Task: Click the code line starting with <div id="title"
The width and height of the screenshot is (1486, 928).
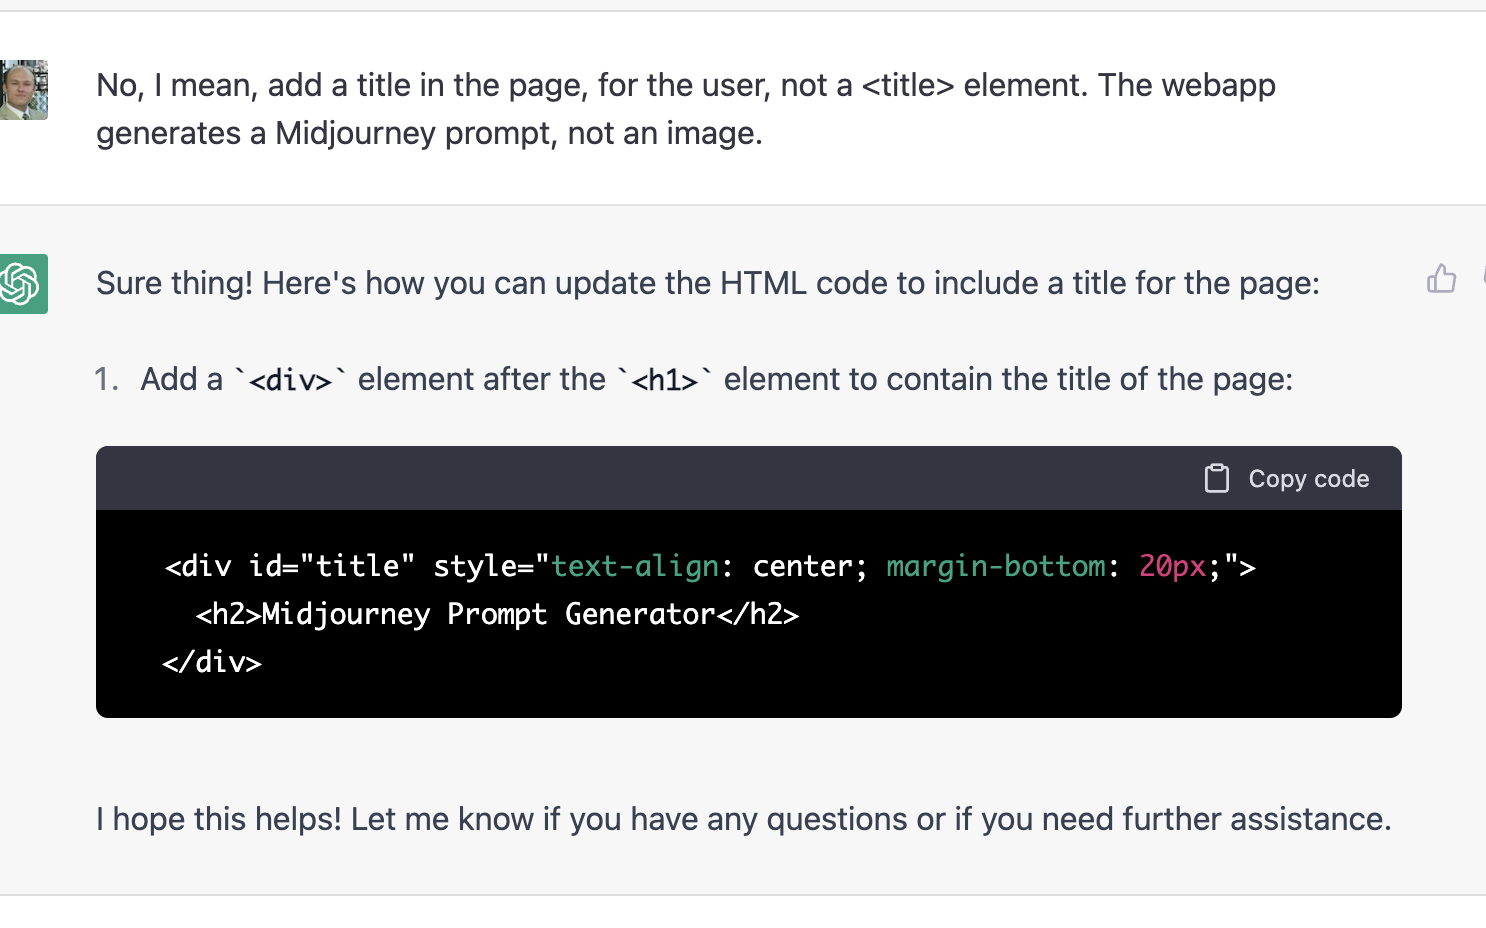Action: click(710, 566)
